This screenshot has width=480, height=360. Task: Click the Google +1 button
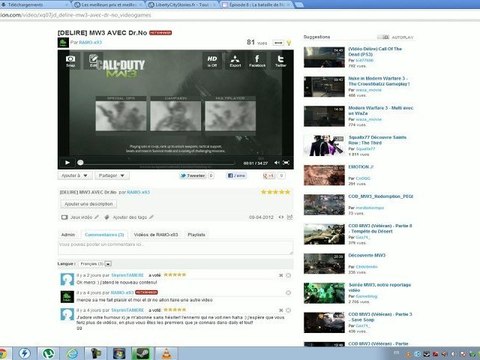coord(268,176)
